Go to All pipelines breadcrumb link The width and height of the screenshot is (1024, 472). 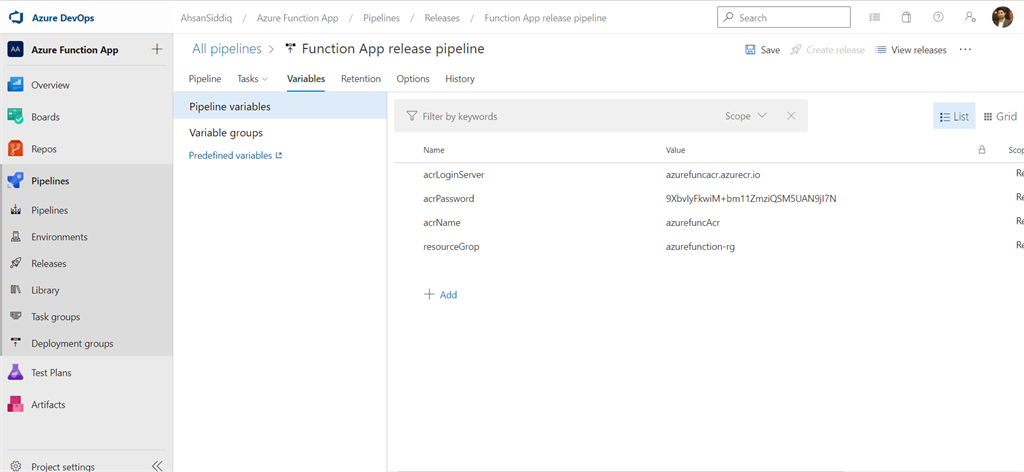(x=227, y=48)
